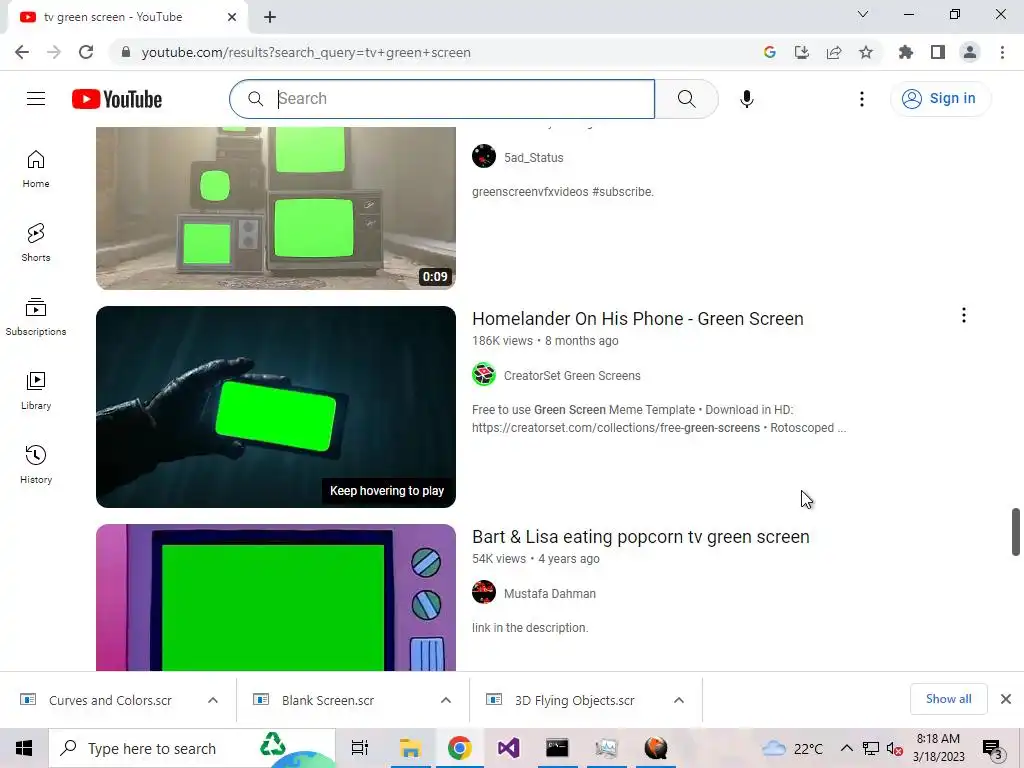
Task: Click the page vertical scrollbar thumb
Action: pyautogui.click(x=1016, y=532)
